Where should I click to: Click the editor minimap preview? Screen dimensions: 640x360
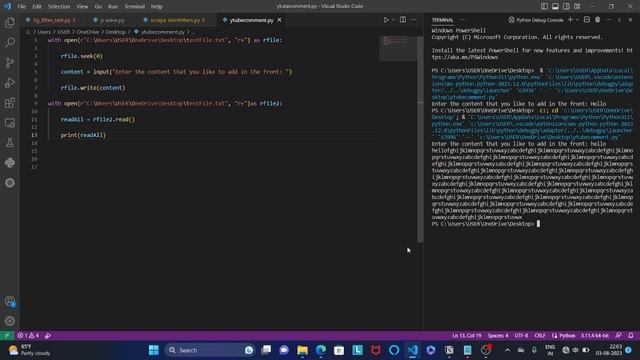(398, 48)
